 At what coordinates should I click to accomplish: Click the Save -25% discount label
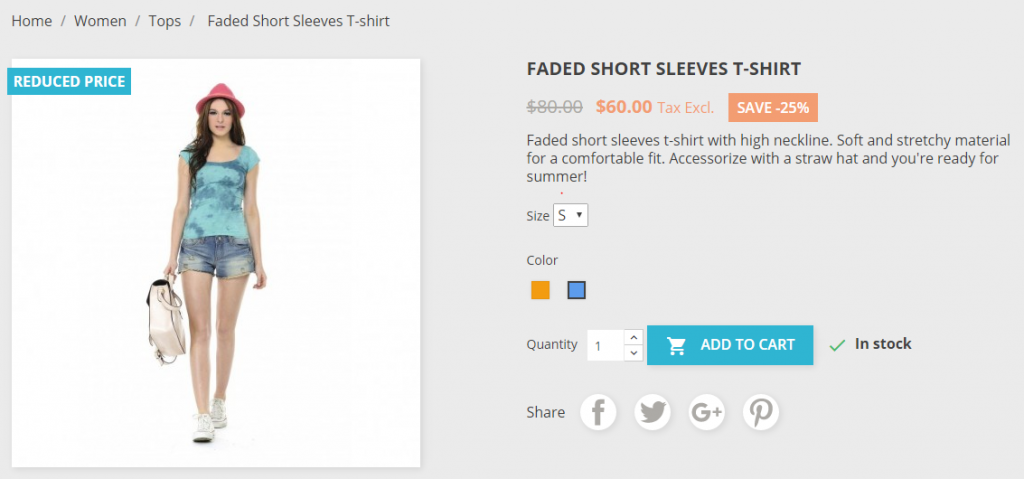772,107
